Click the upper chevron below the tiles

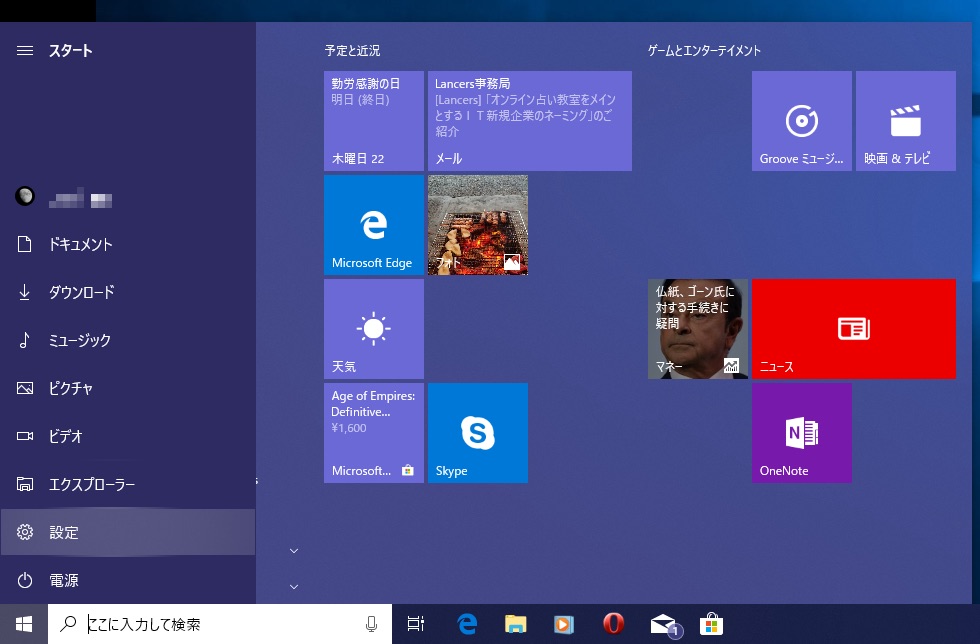click(294, 551)
